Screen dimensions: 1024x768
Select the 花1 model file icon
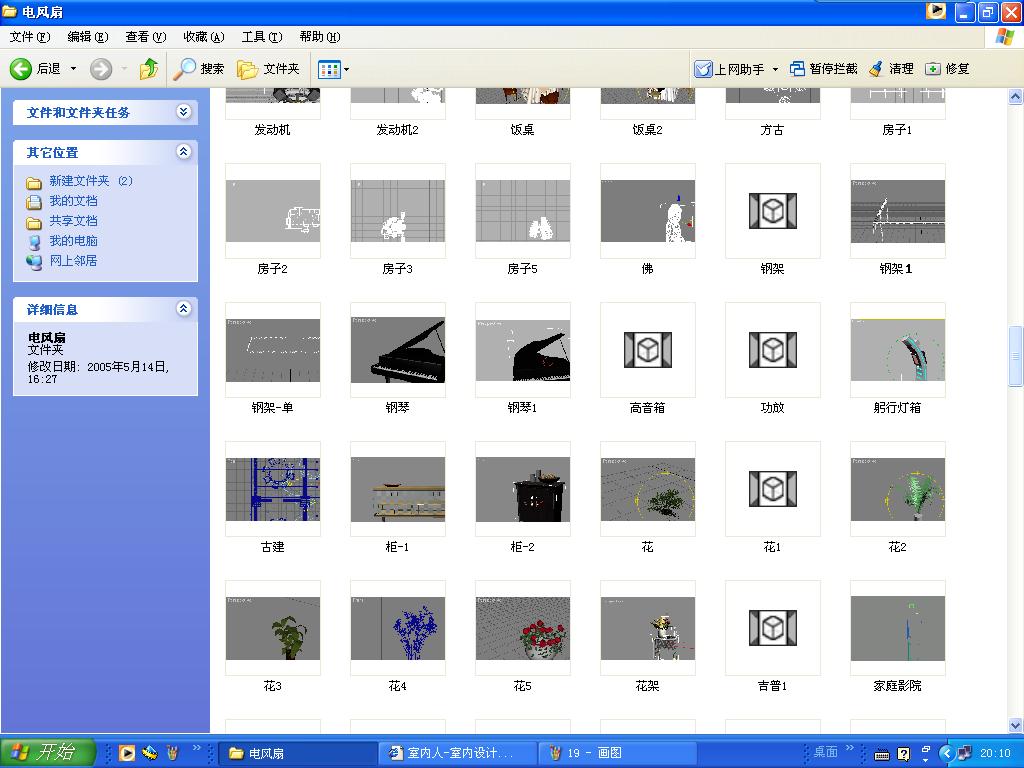point(773,489)
